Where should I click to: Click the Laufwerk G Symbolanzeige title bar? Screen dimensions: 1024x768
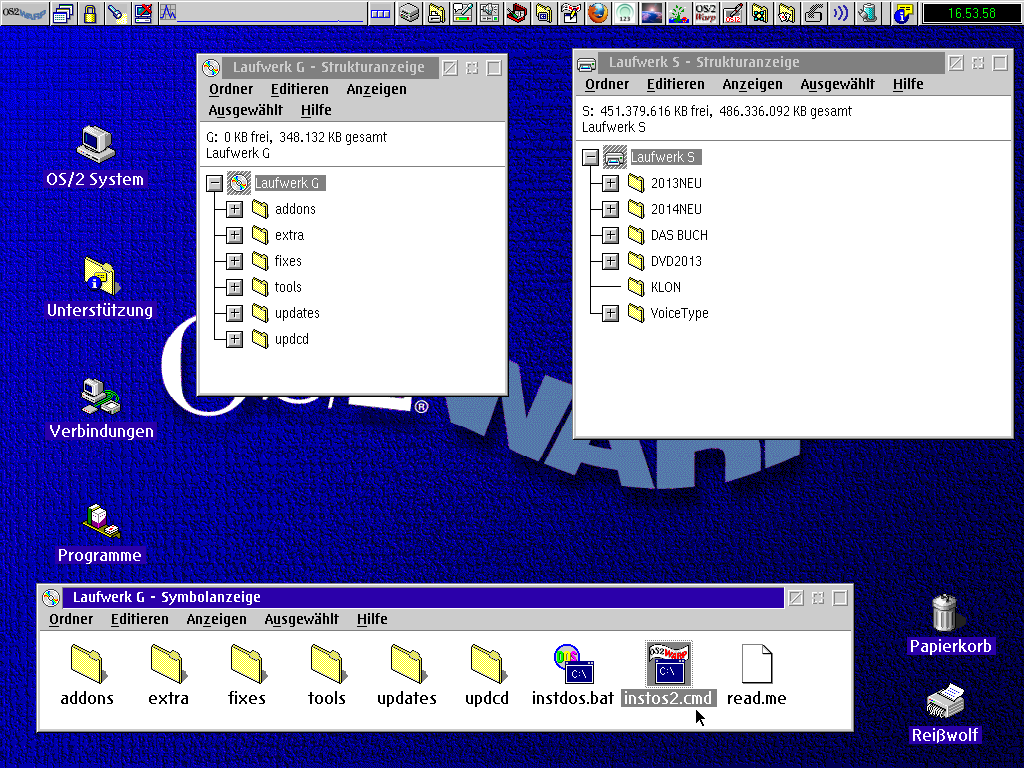423,598
